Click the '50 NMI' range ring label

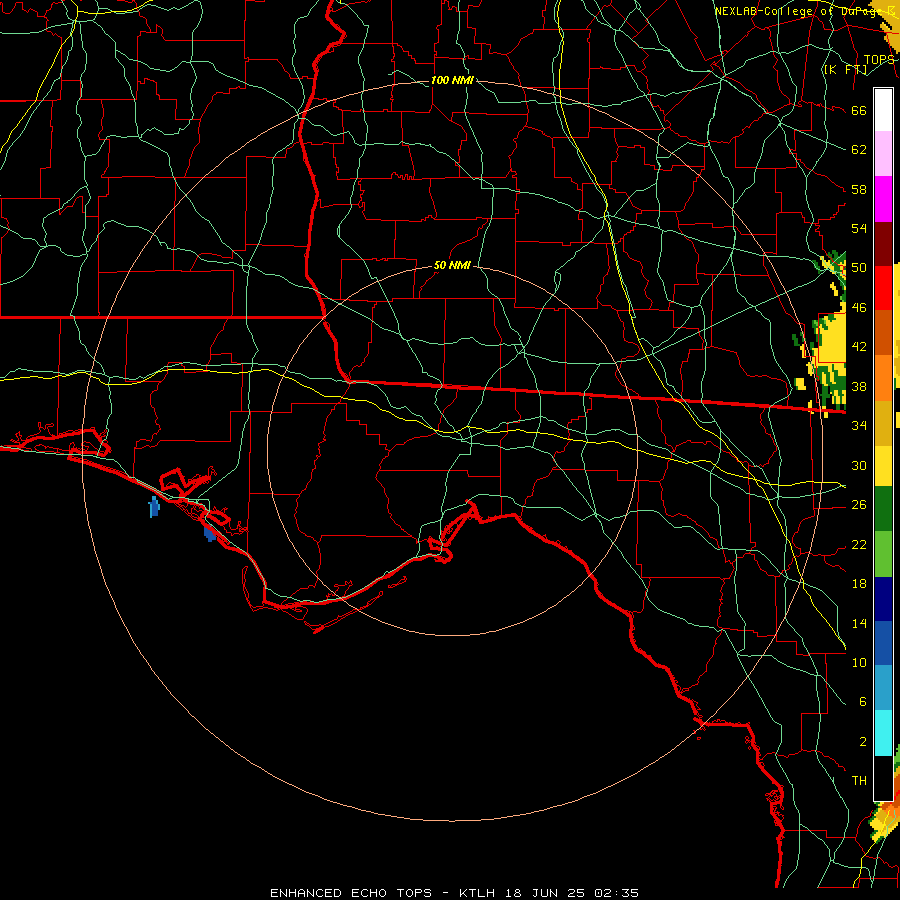click(452, 265)
